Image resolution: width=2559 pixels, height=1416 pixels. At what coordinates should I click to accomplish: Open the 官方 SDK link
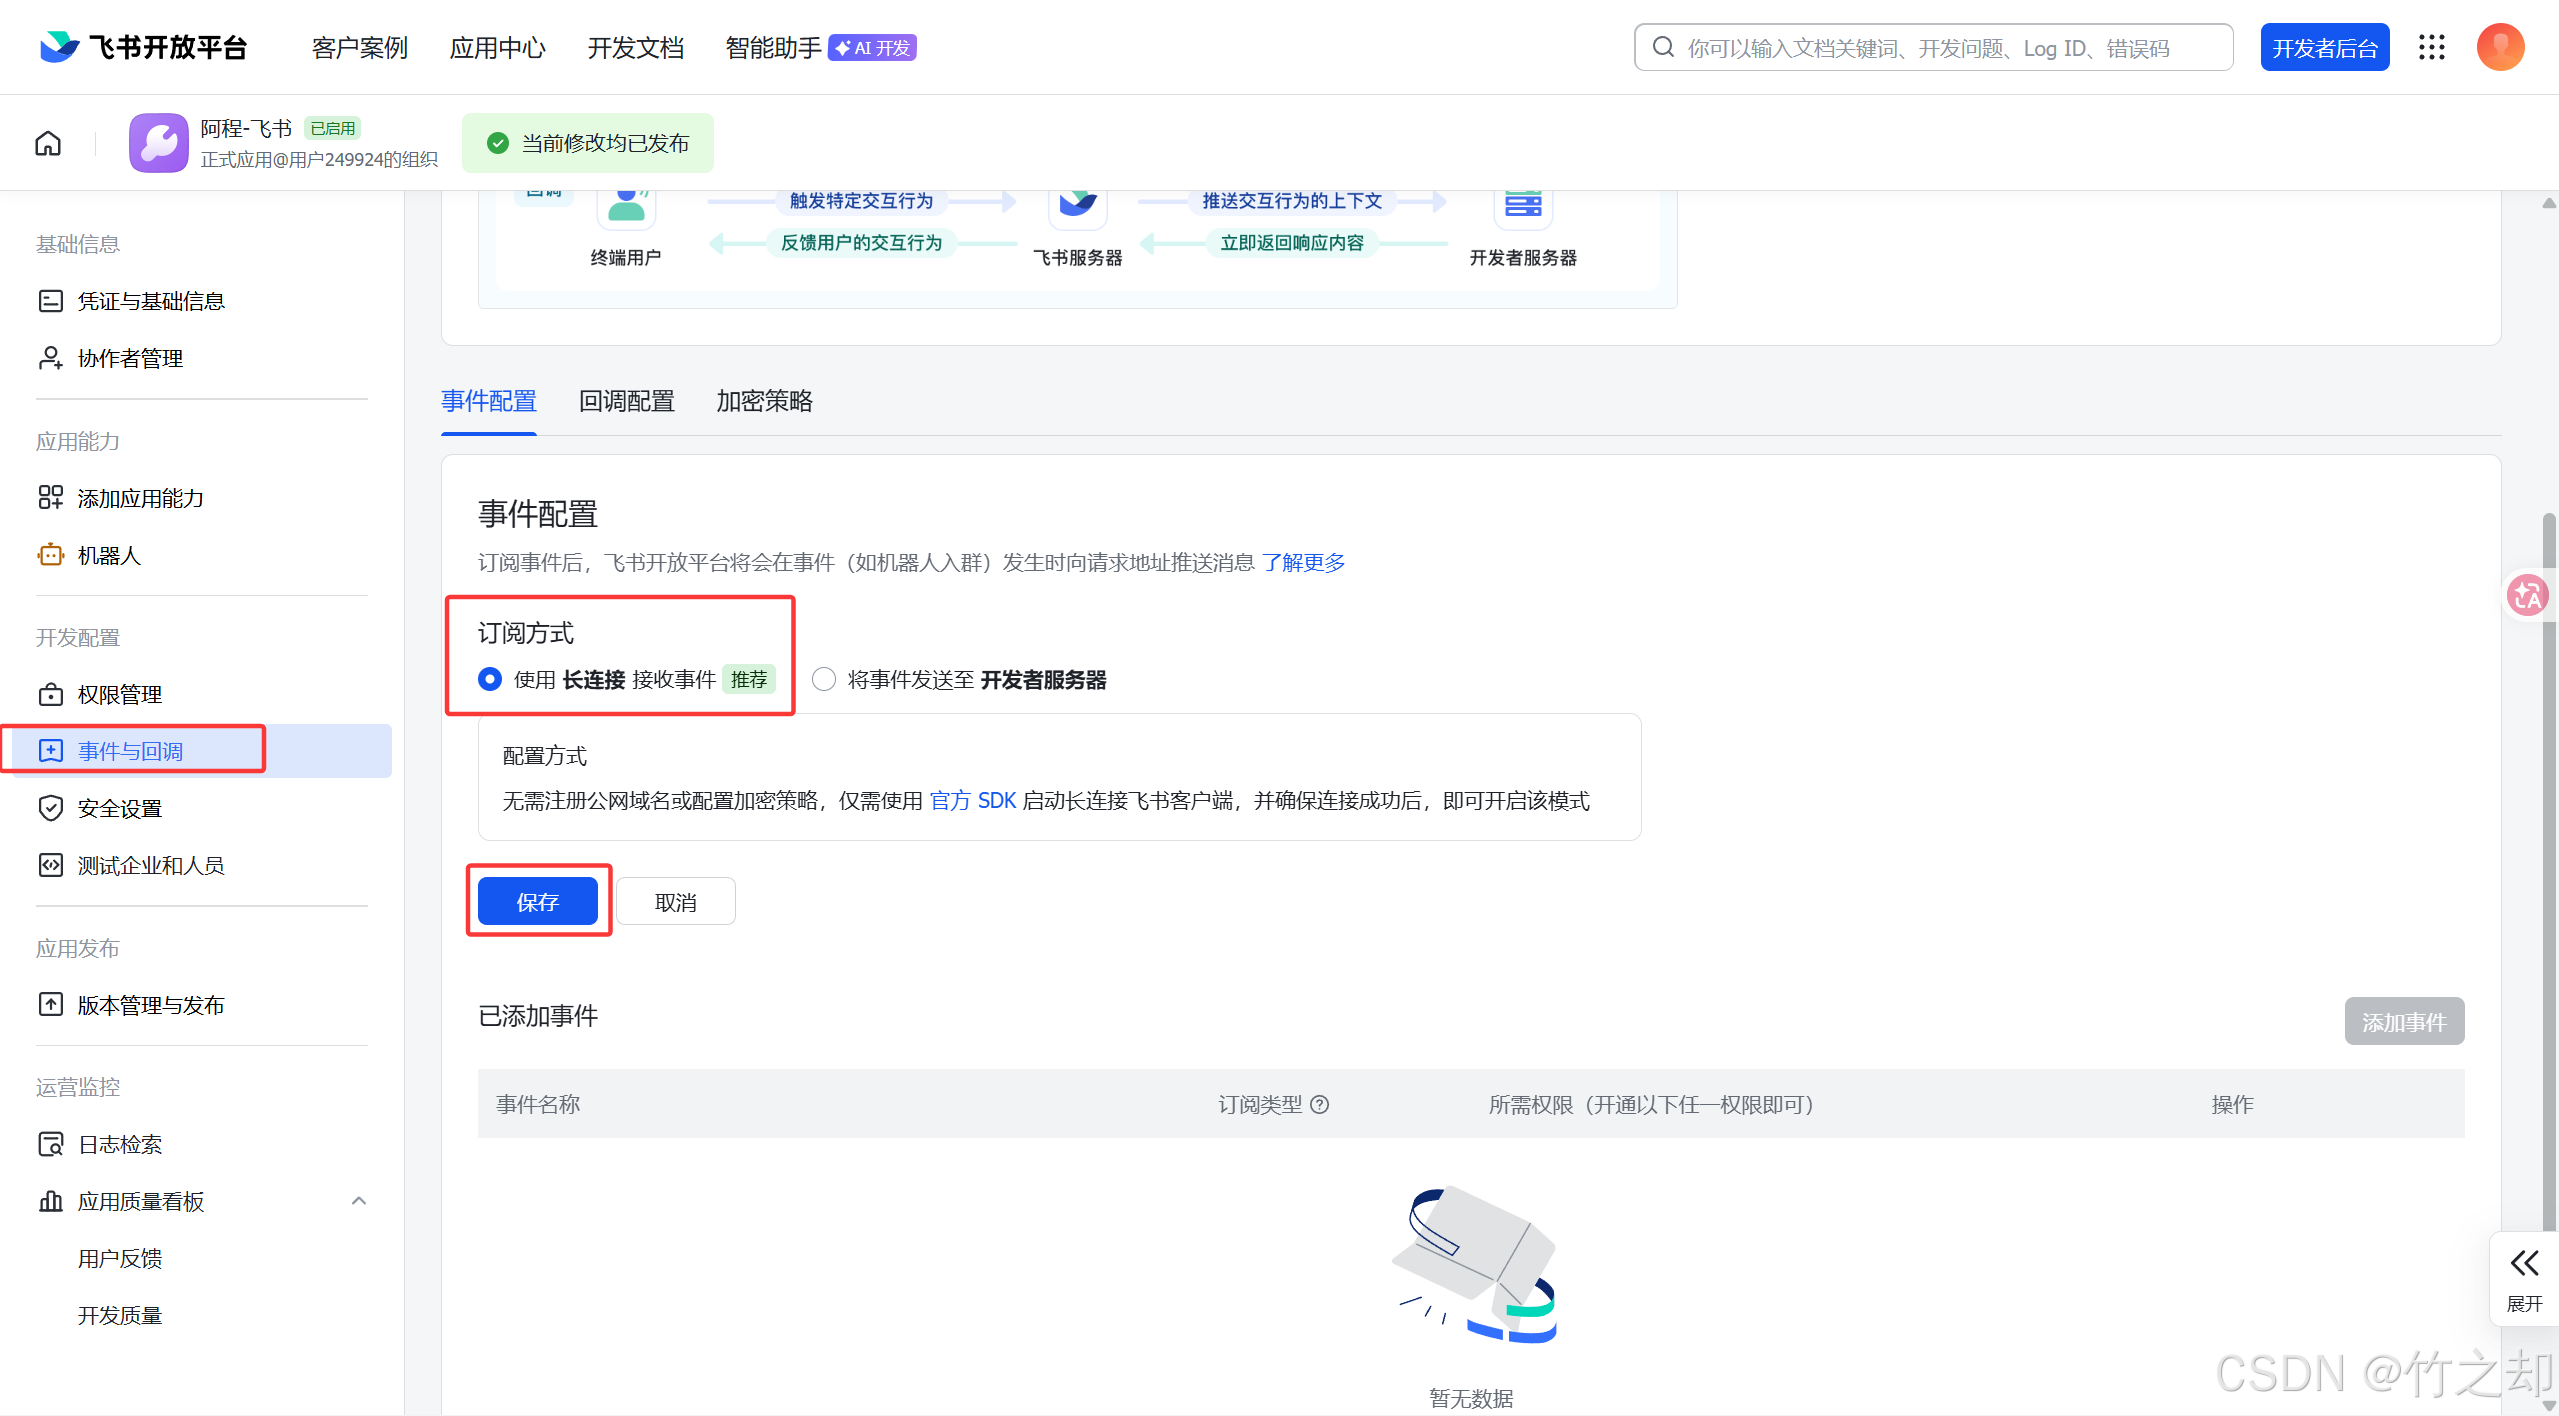pos(972,801)
